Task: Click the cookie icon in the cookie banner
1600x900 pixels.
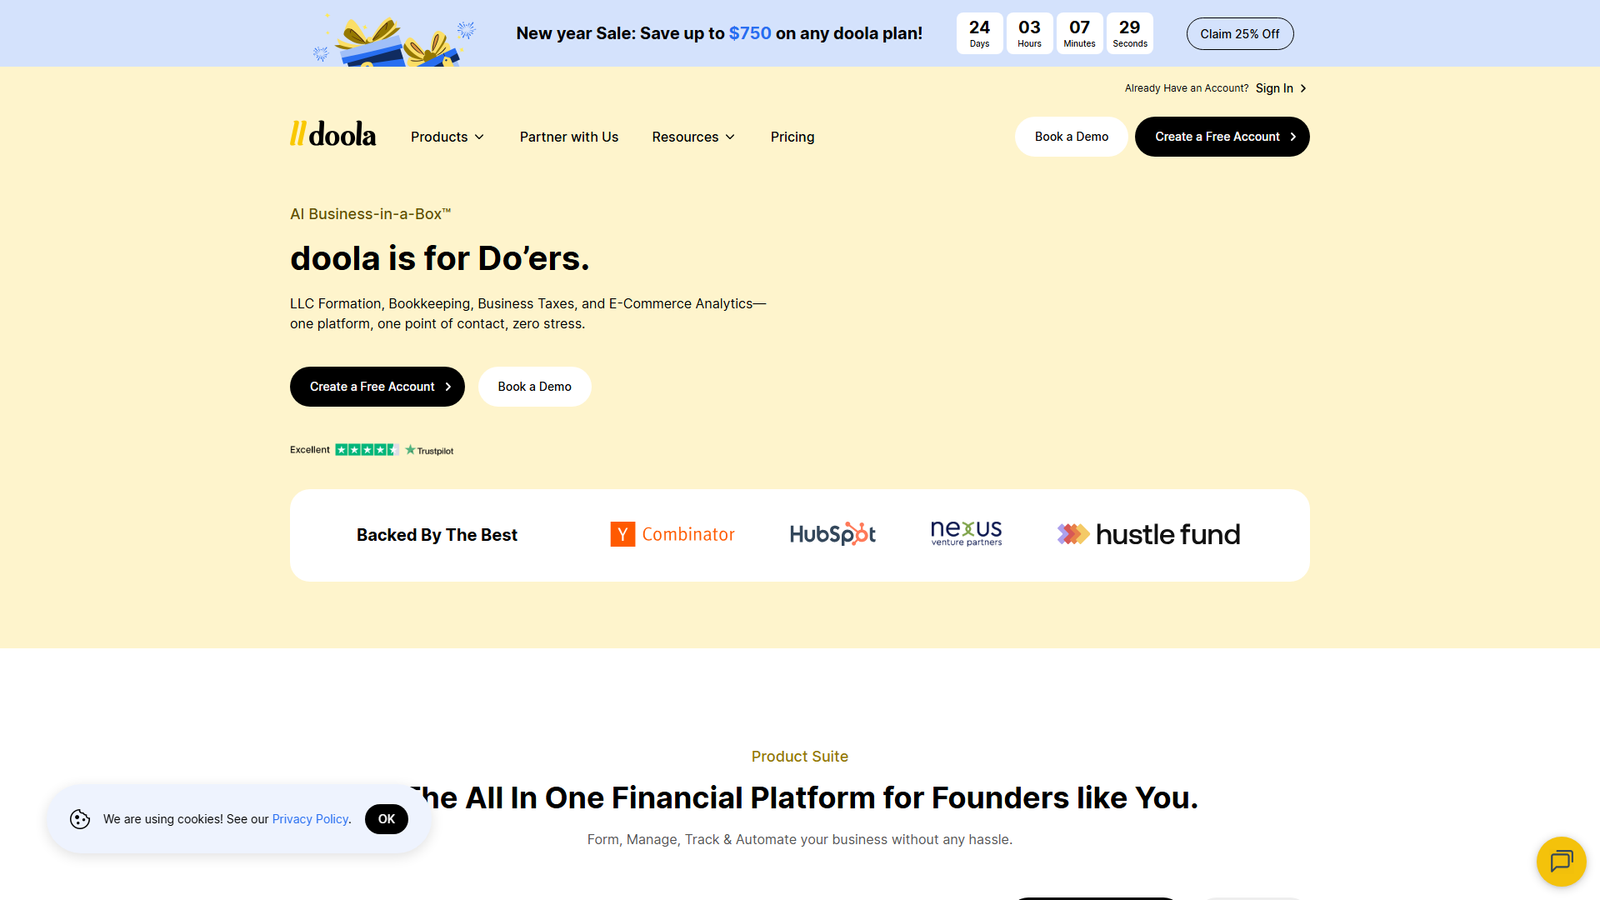Action: click(x=80, y=818)
